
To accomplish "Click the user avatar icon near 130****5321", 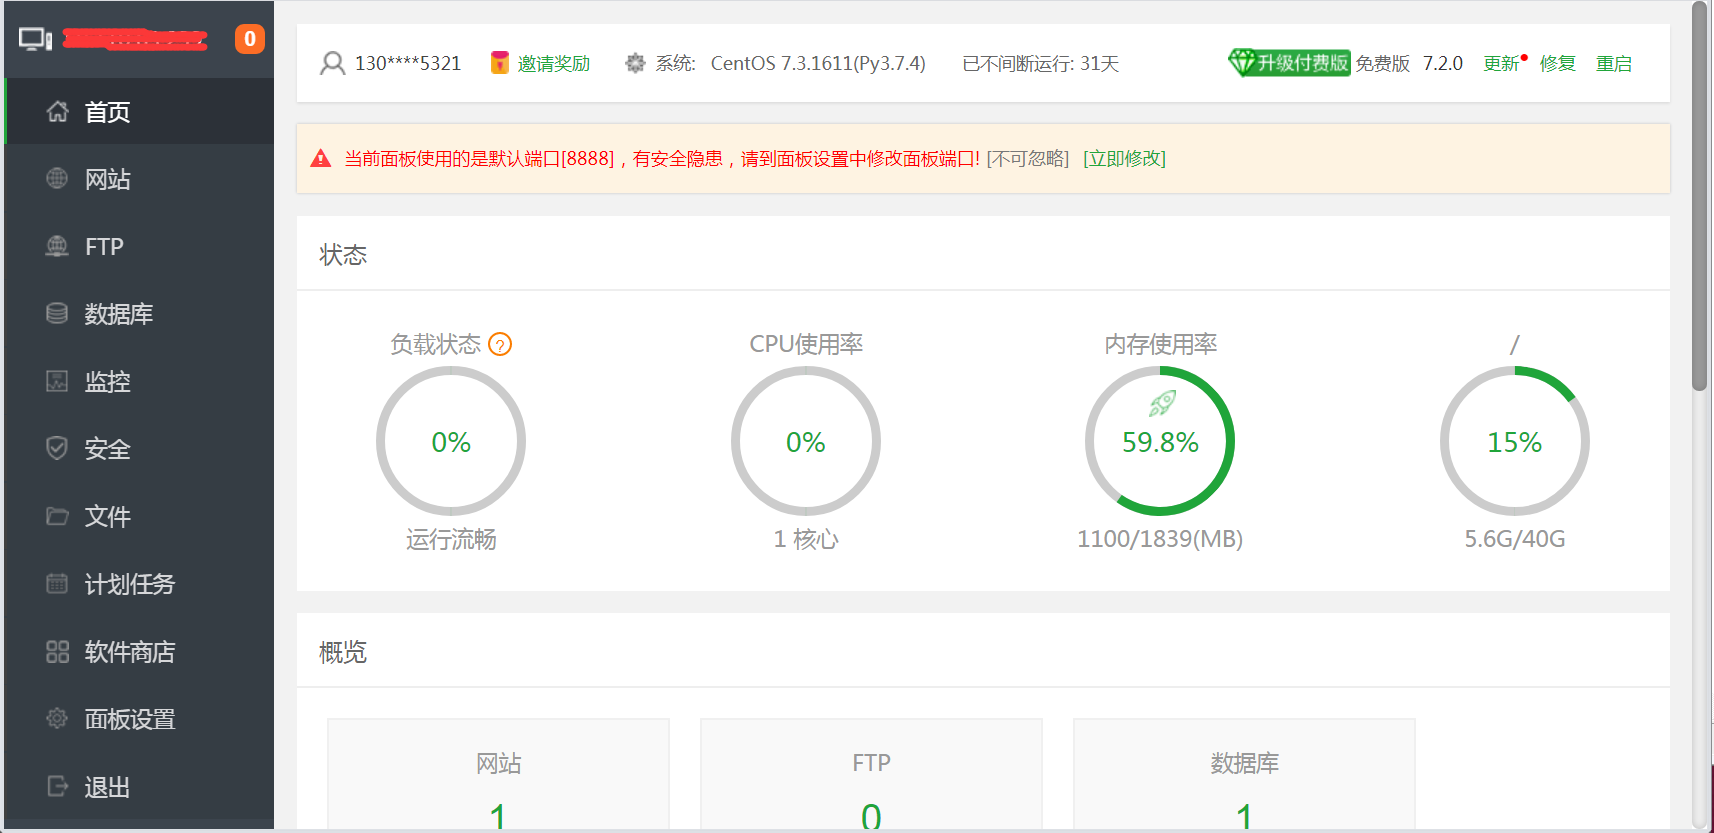I will click(332, 63).
